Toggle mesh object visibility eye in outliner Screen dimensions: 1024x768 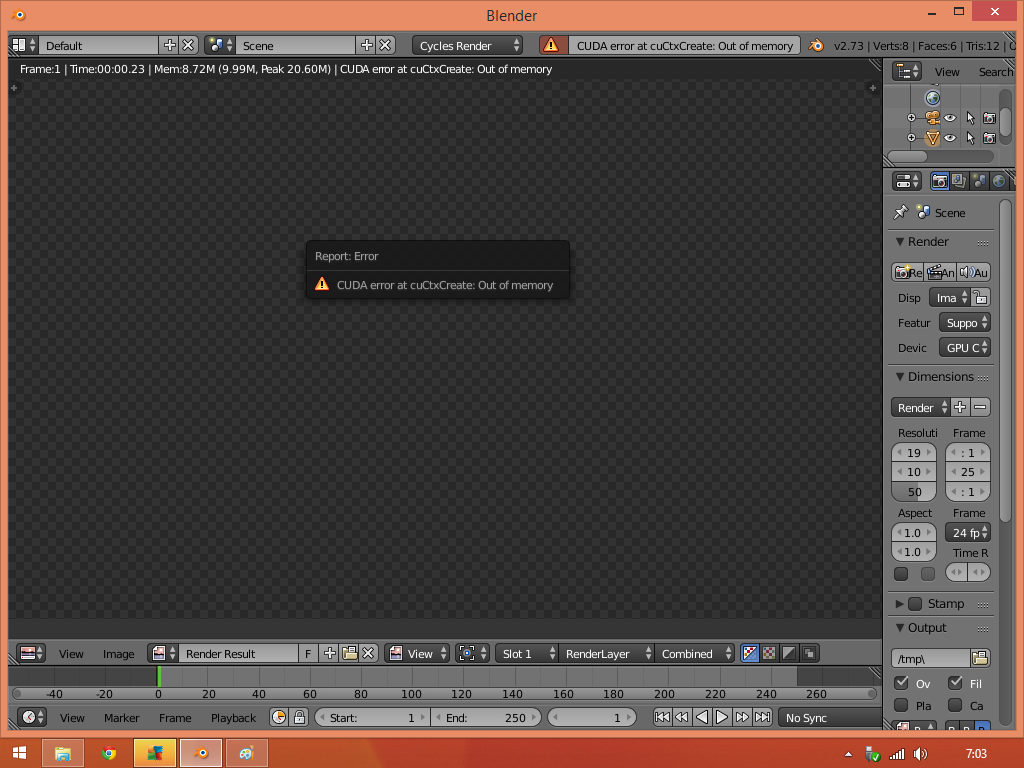pyautogui.click(x=950, y=138)
